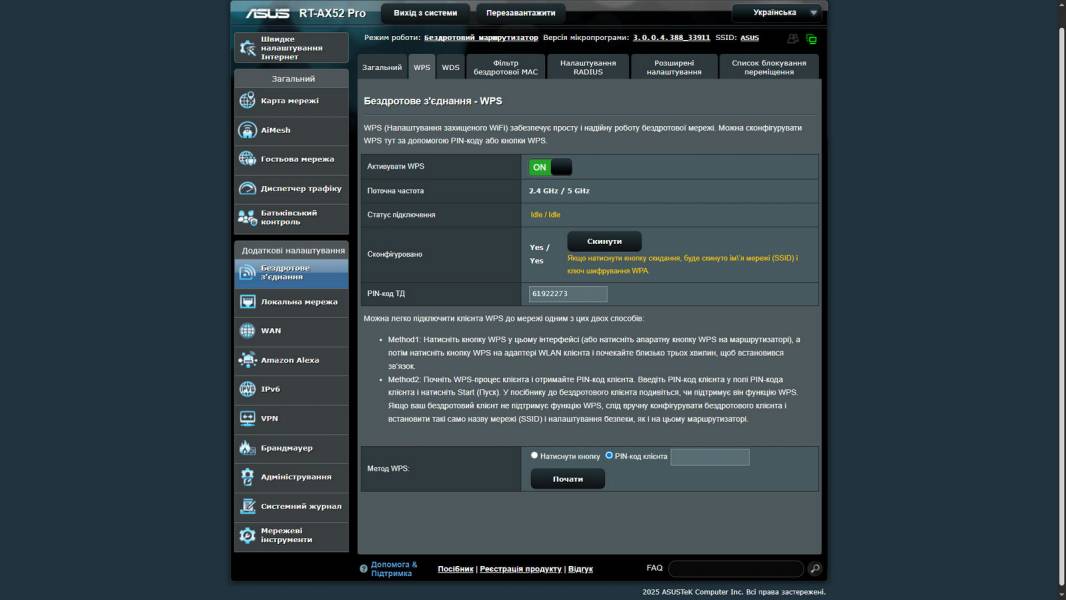Open AiMesh from the sidebar icon

(247, 130)
